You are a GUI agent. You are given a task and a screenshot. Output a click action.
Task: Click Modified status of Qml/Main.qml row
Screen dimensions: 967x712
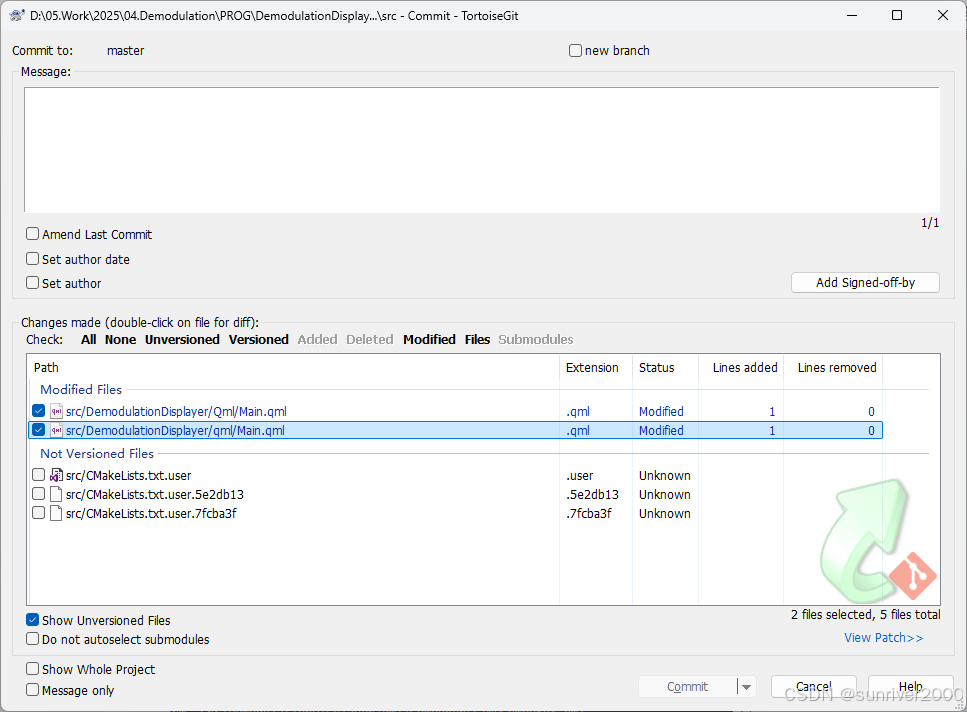(661, 411)
